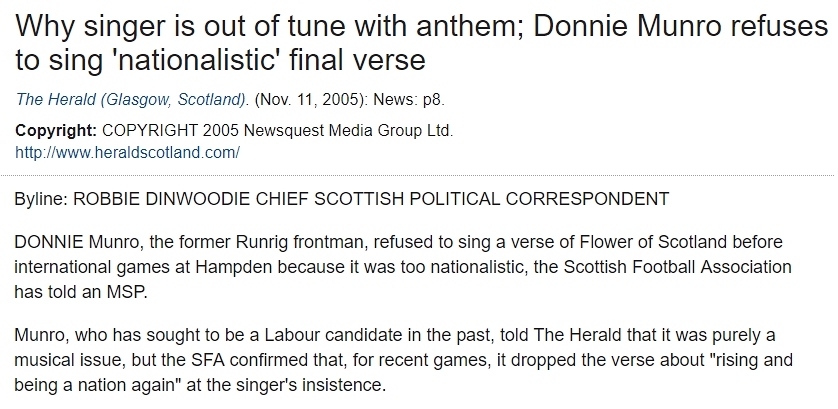Click the dotted separator line under the header
The height and width of the screenshot is (409, 838).
(x=419, y=175)
